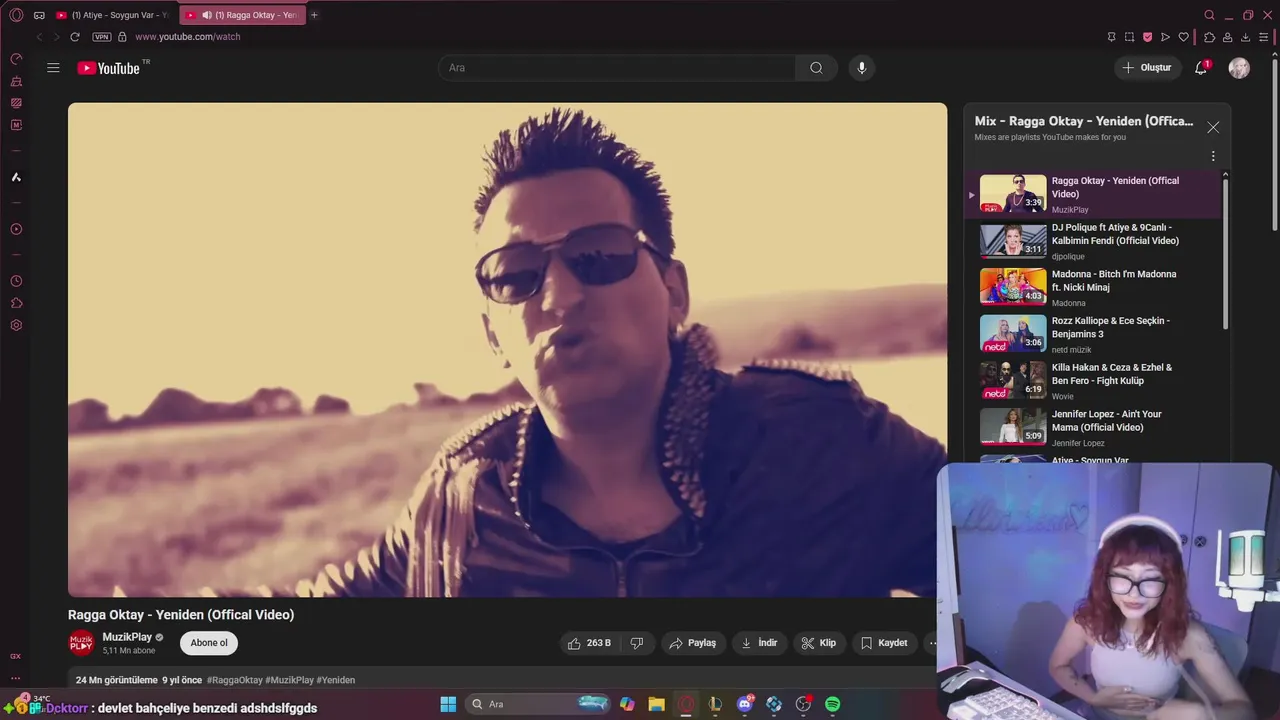Create a clip with Klip button
The height and width of the screenshot is (720, 1280).
pyautogui.click(x=819, y=643)
